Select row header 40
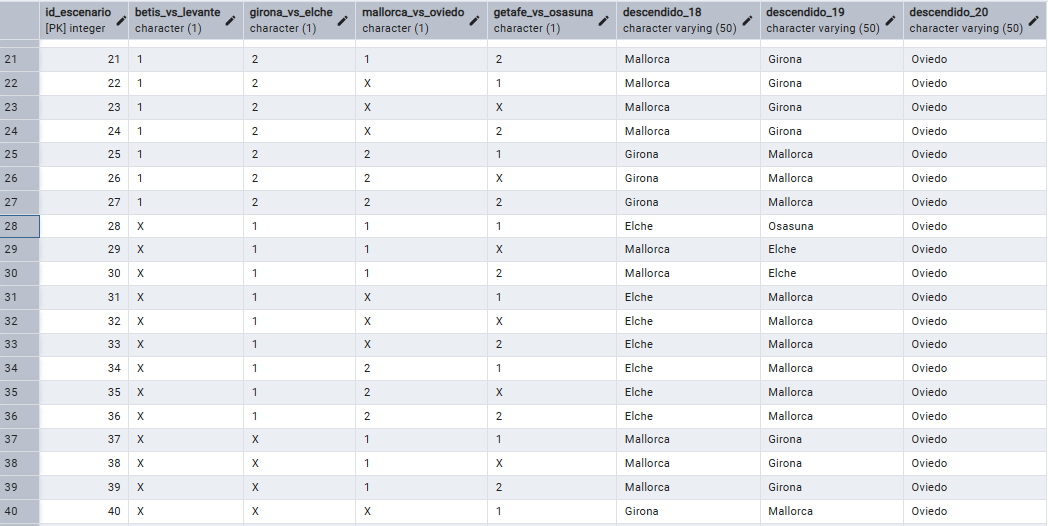The height and width of the screenshot is (526, 1048). click(19, 511)
